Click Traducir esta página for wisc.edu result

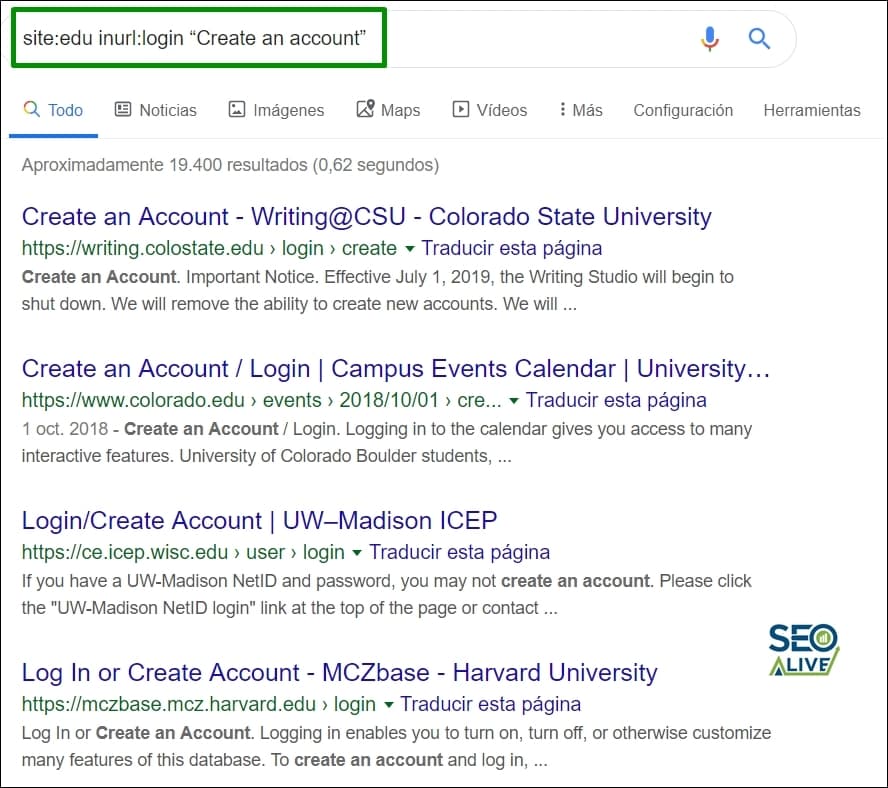click(459, 552)
